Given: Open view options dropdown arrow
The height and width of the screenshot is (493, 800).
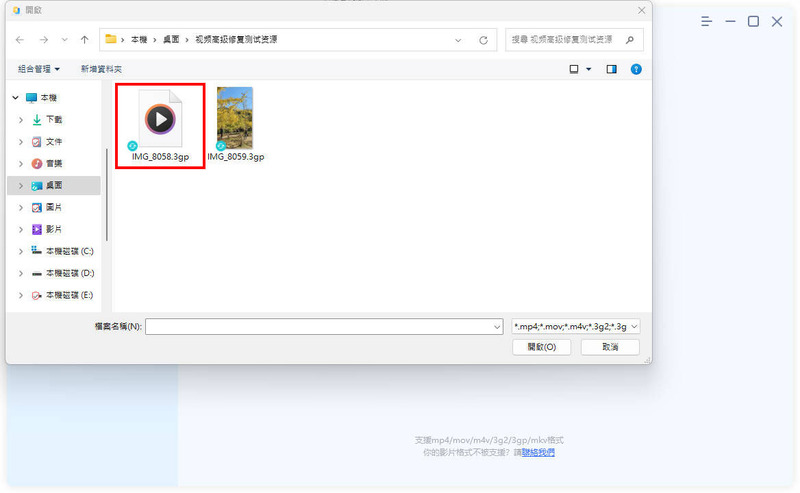Looking at the screenshot, I should (589, 69).
